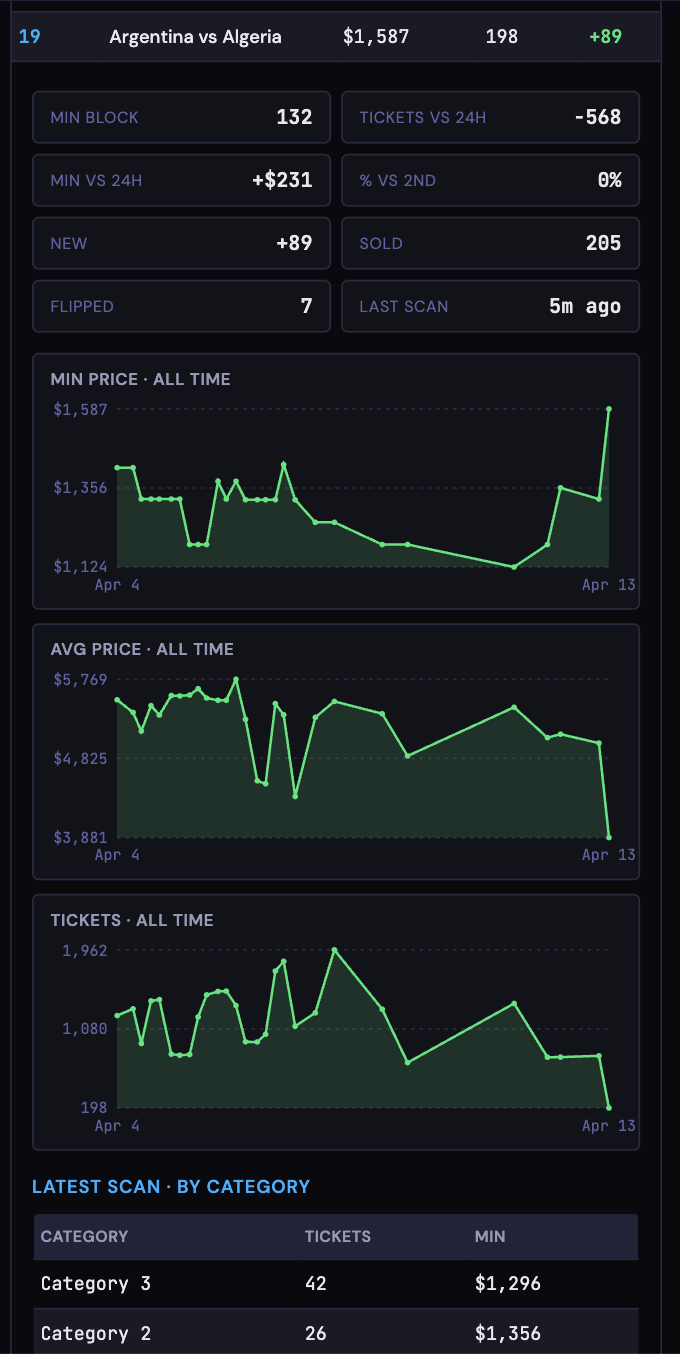680x1354 pixels.
Task: Click the LAST SCAN card showing 5m ago
Action: coord(490,306)
